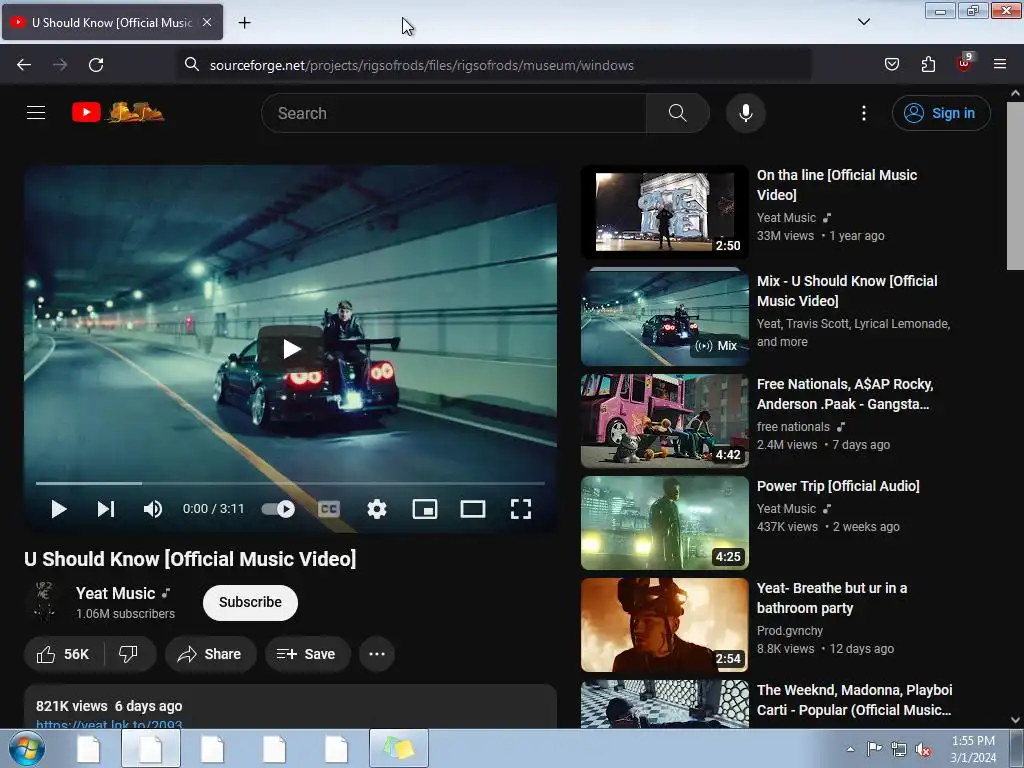
Task: Open the Windows Start menu
Action: click(x=27, y=748)
